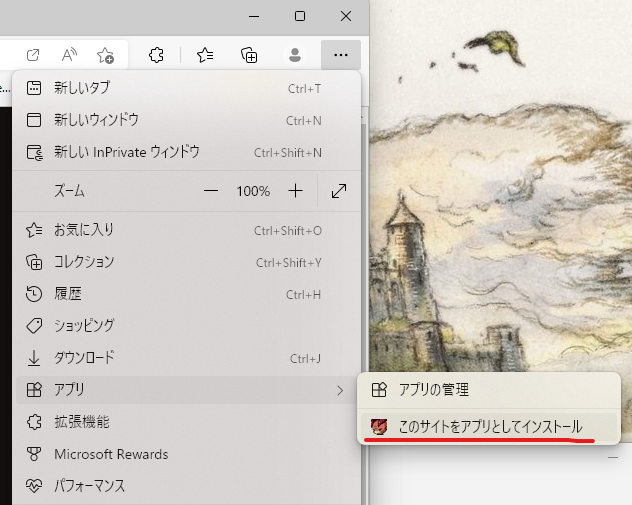
Task: Increase zoom with the plus button
Action: coord(295,191)
